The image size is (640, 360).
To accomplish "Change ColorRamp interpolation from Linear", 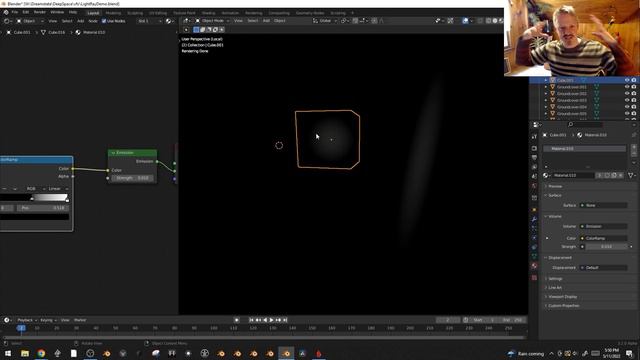I will click(57, 189).
